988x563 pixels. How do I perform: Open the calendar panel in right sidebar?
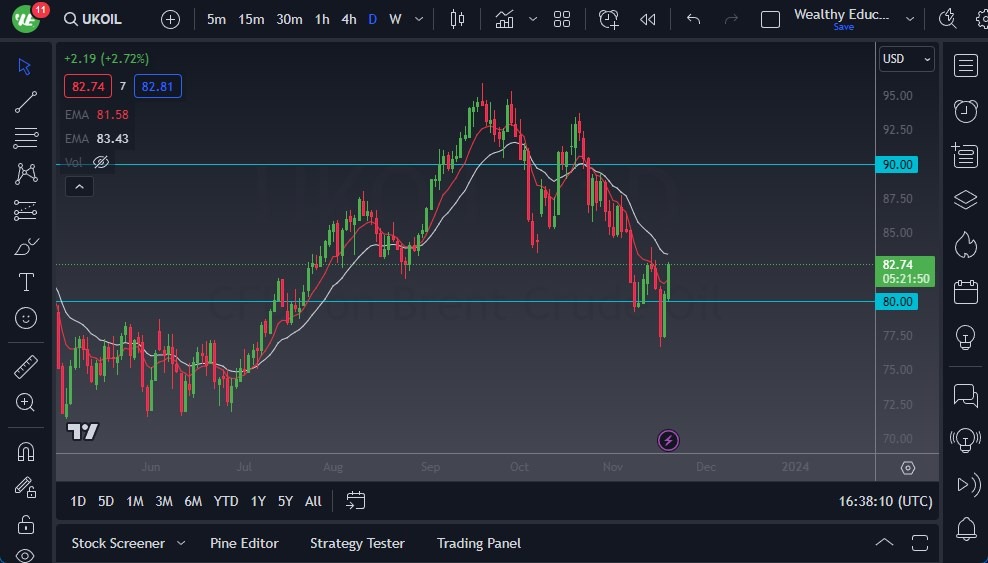click(x=965, y=292)
